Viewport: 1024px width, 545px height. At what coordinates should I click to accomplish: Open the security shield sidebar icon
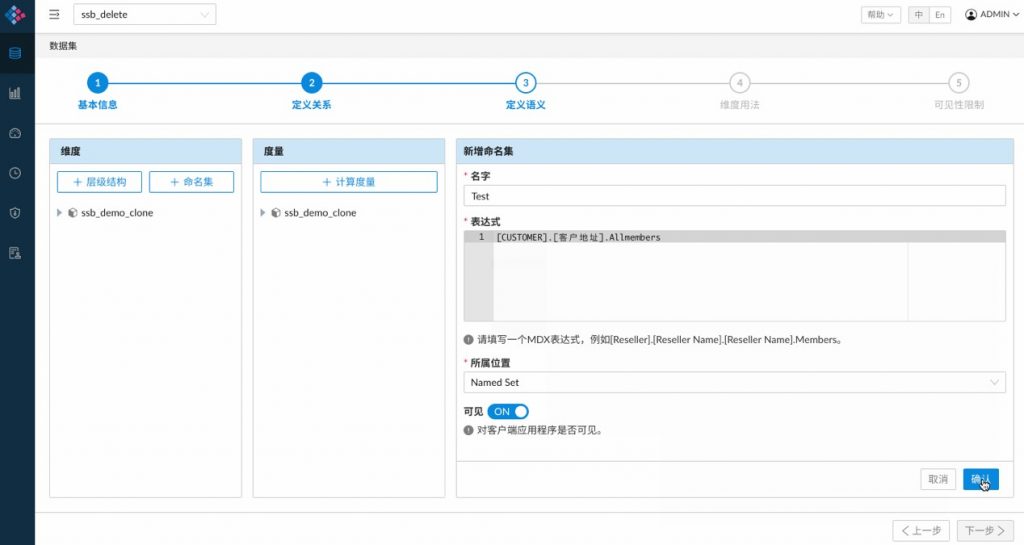point(15,212)
